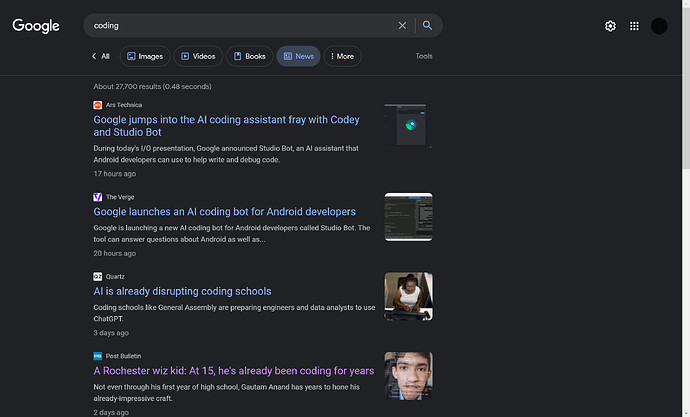Switch to the Books tab
690x417 pixels.
coord(250,56)
